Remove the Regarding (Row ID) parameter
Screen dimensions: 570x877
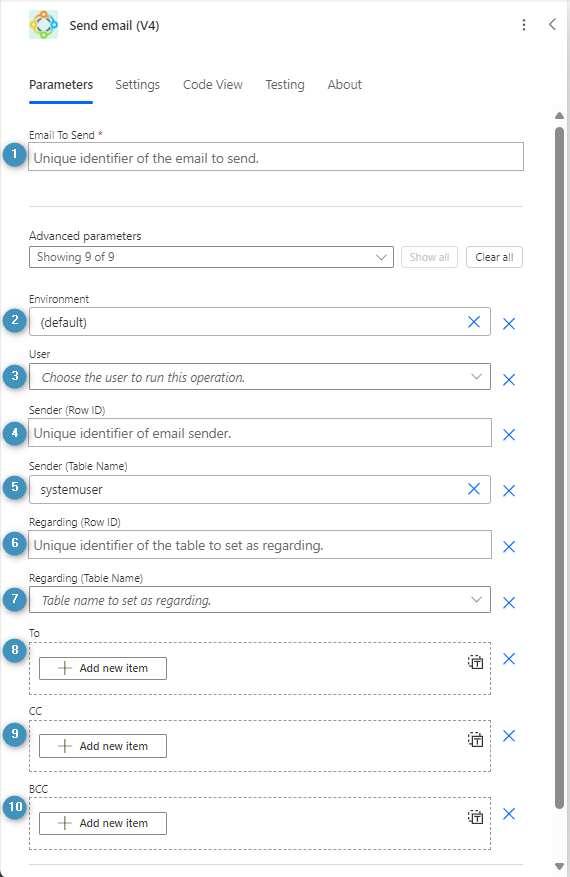click(509, 546)
